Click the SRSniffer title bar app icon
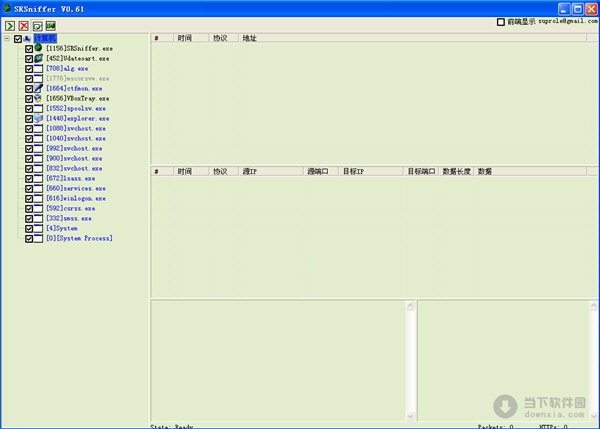The height and width of the screenshot is (429, 600). pos(7,8)
